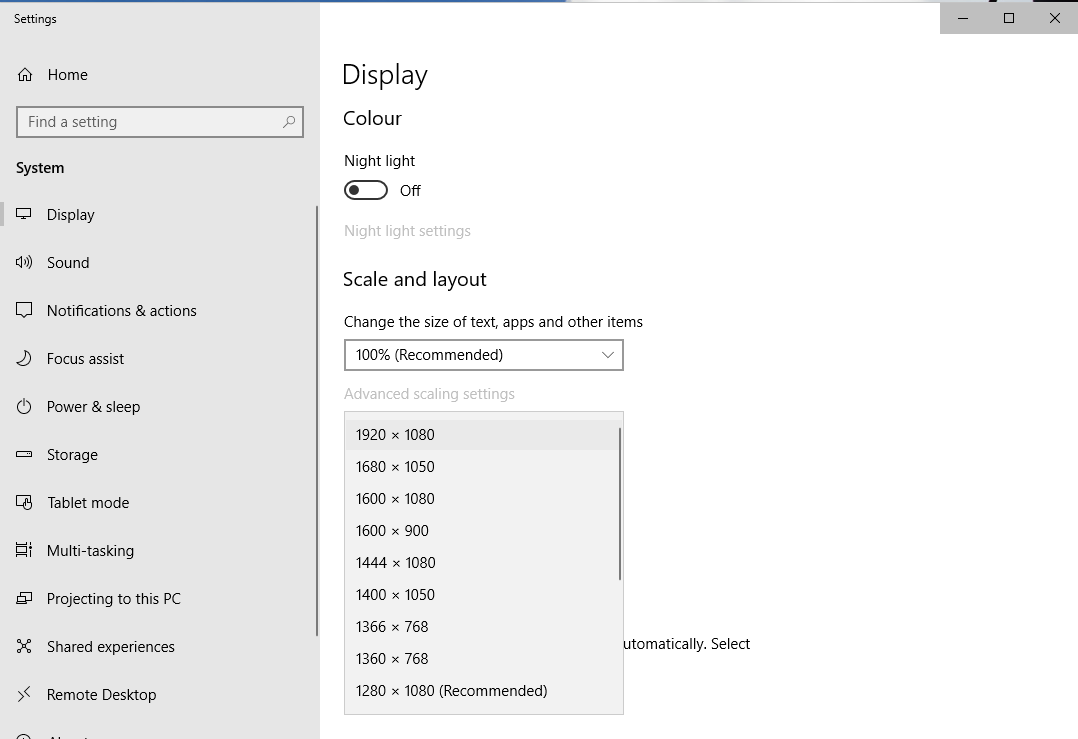Pick the 1366 × 768 option
This screenshot has width=1078, height=739.
coord(392,627)
